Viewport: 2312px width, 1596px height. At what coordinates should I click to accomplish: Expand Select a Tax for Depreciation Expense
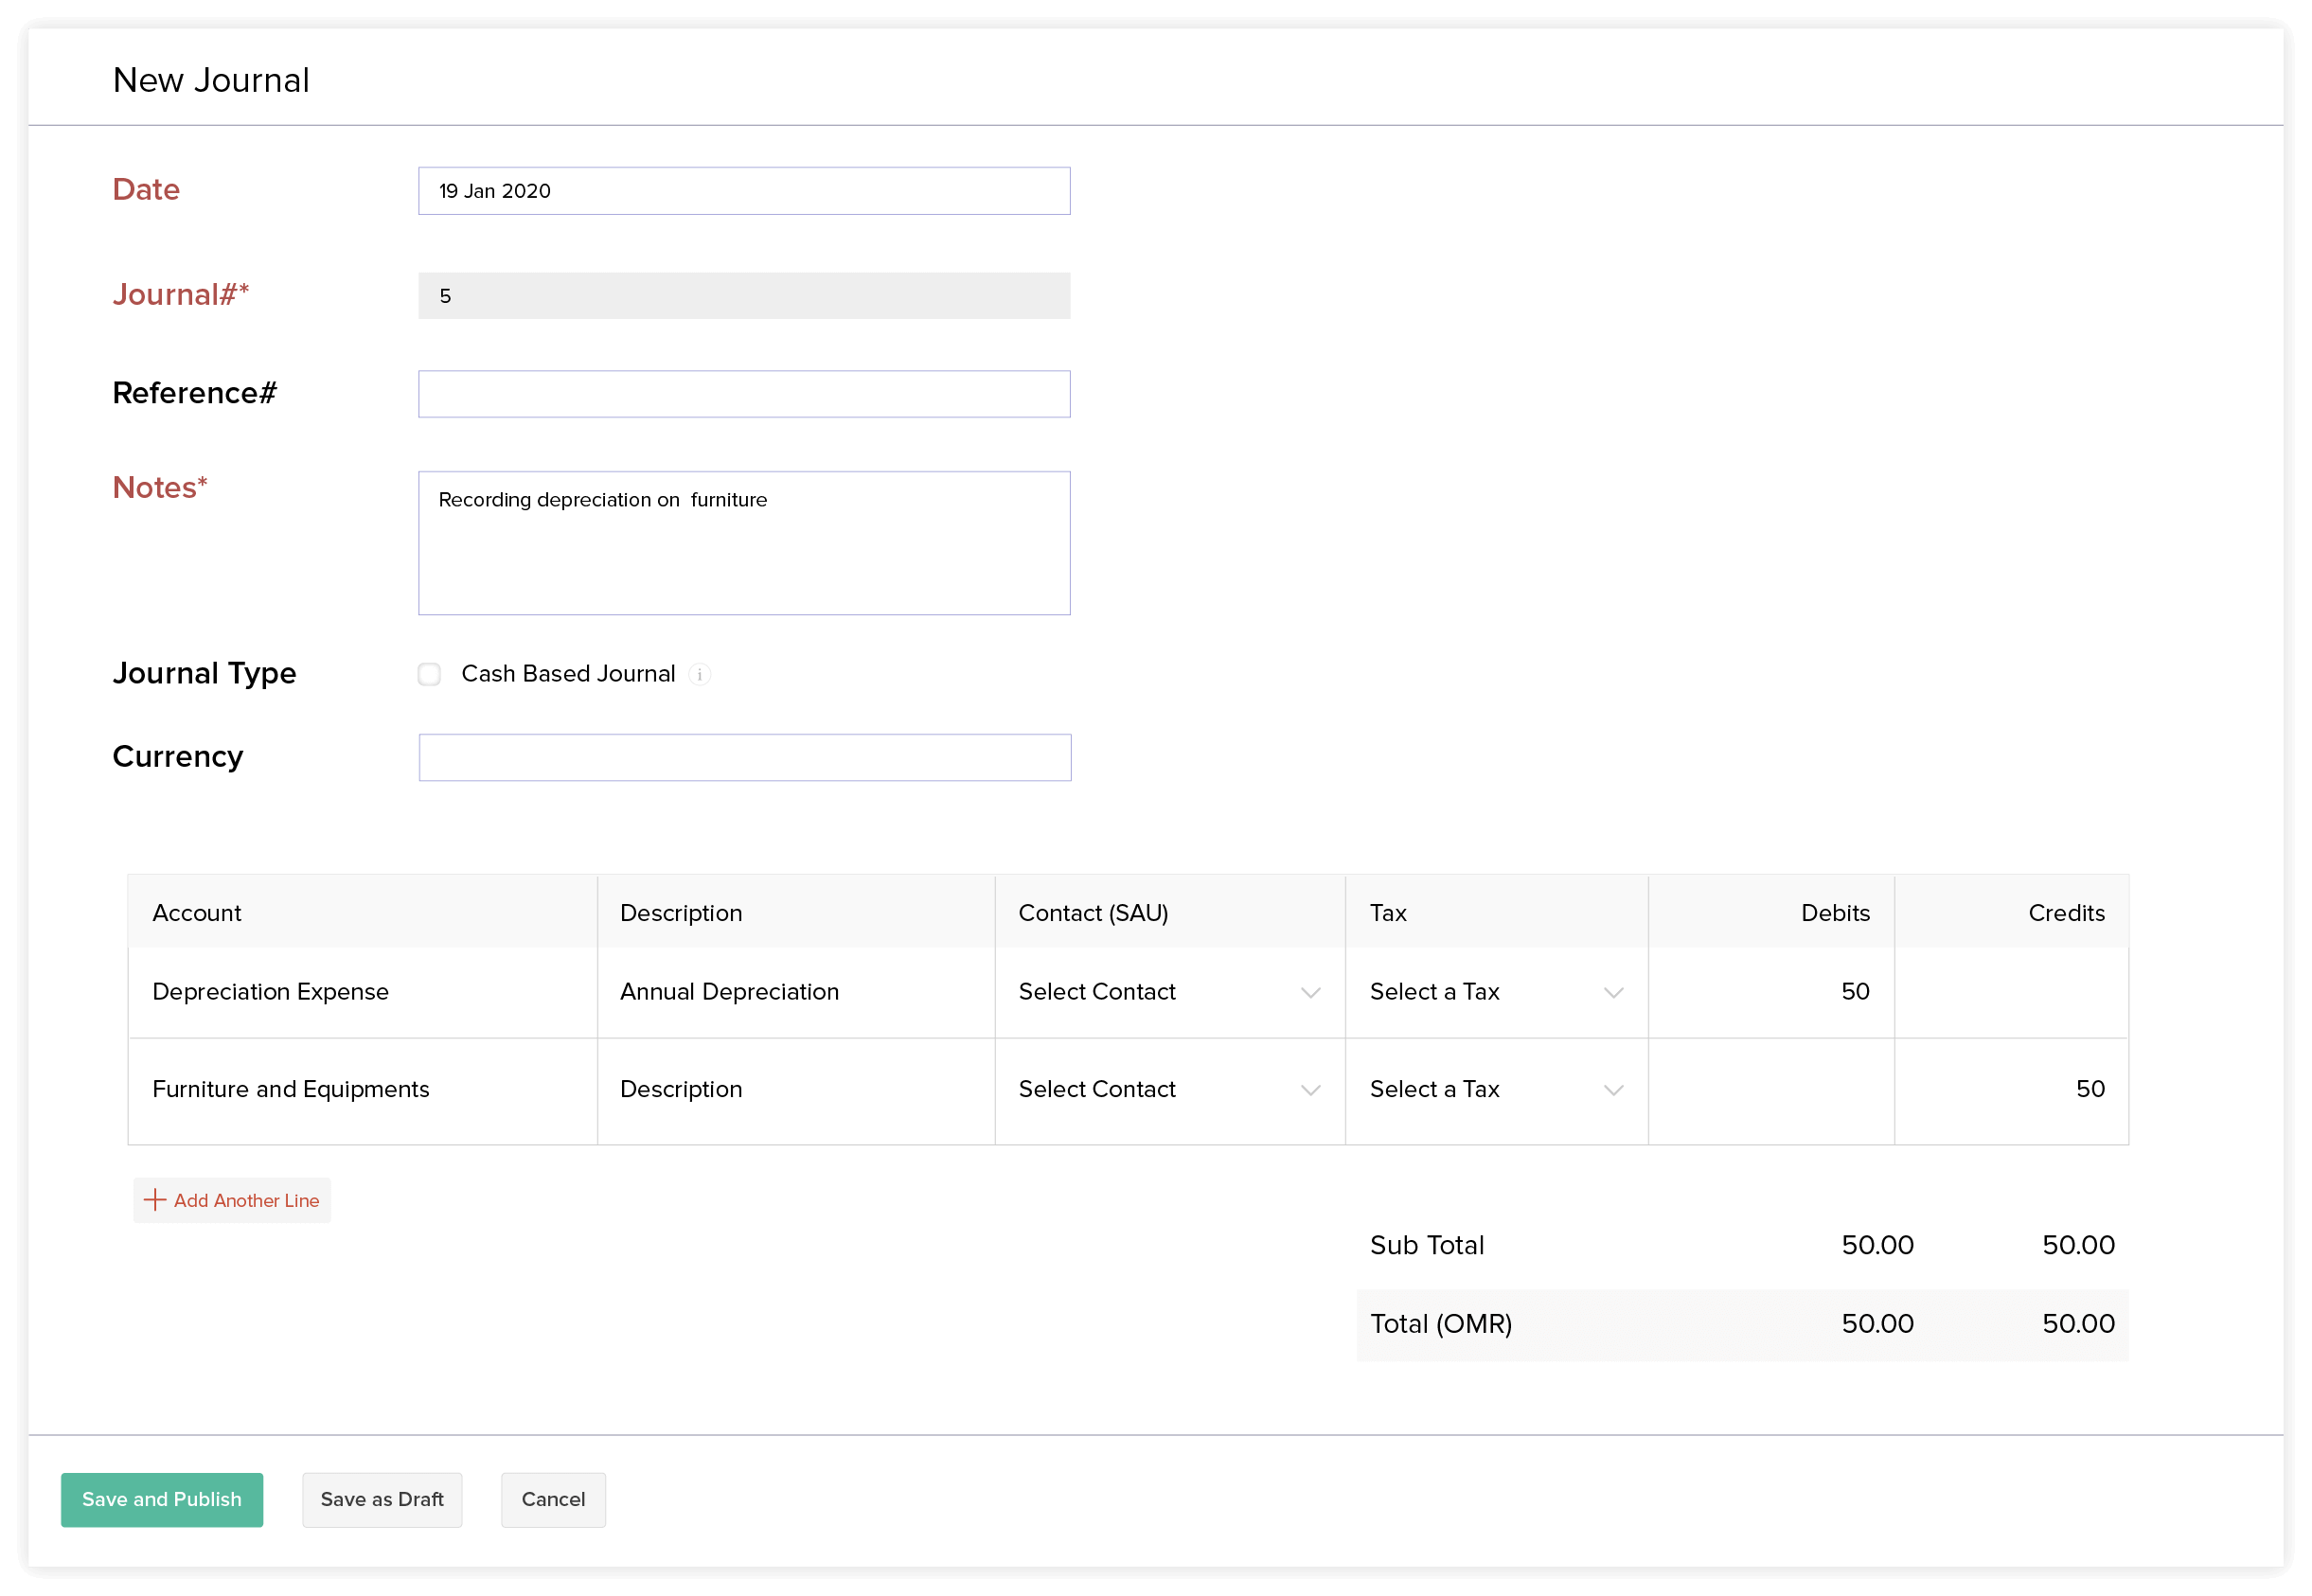(x=1495, y=992)
